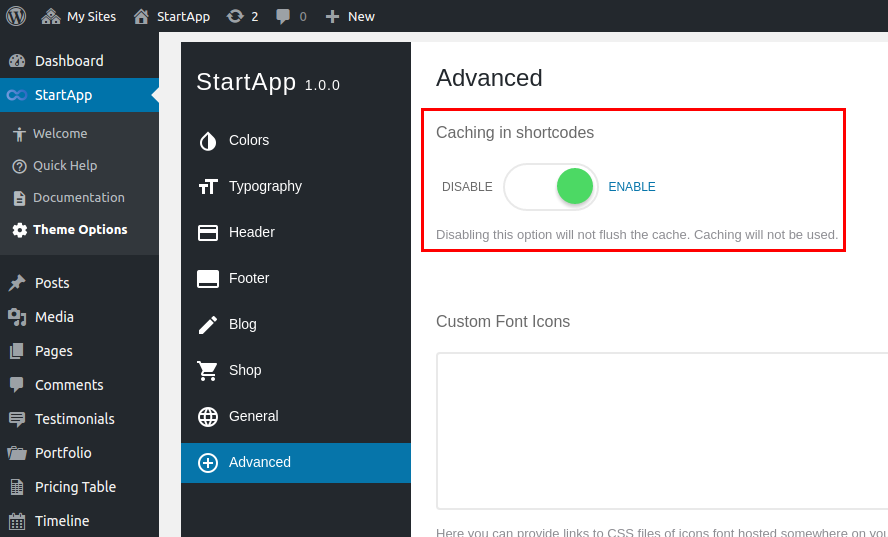888x537 pixels.
Task: Click the Welcome person icon
Action: pyautogui.click(x=19, y=134)
